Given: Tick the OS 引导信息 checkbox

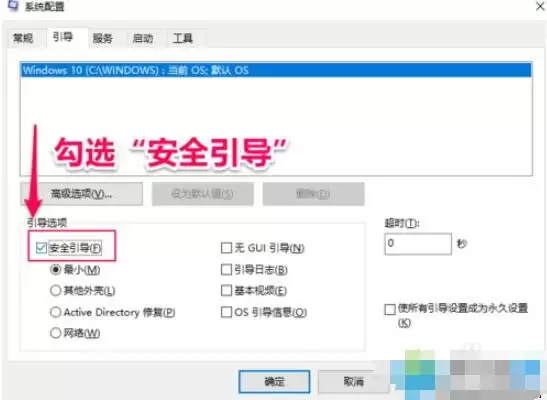Looking at the screenshot, I should 226,312.
